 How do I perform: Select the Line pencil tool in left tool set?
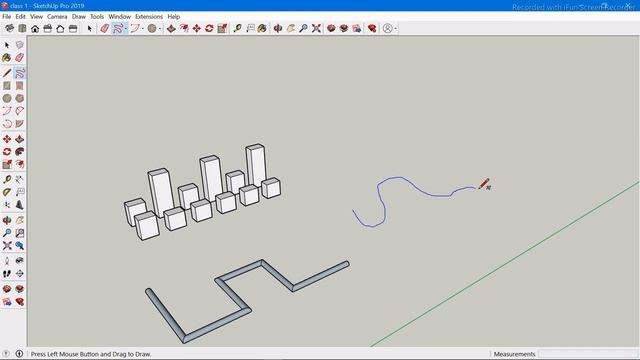tap(7, 73)
